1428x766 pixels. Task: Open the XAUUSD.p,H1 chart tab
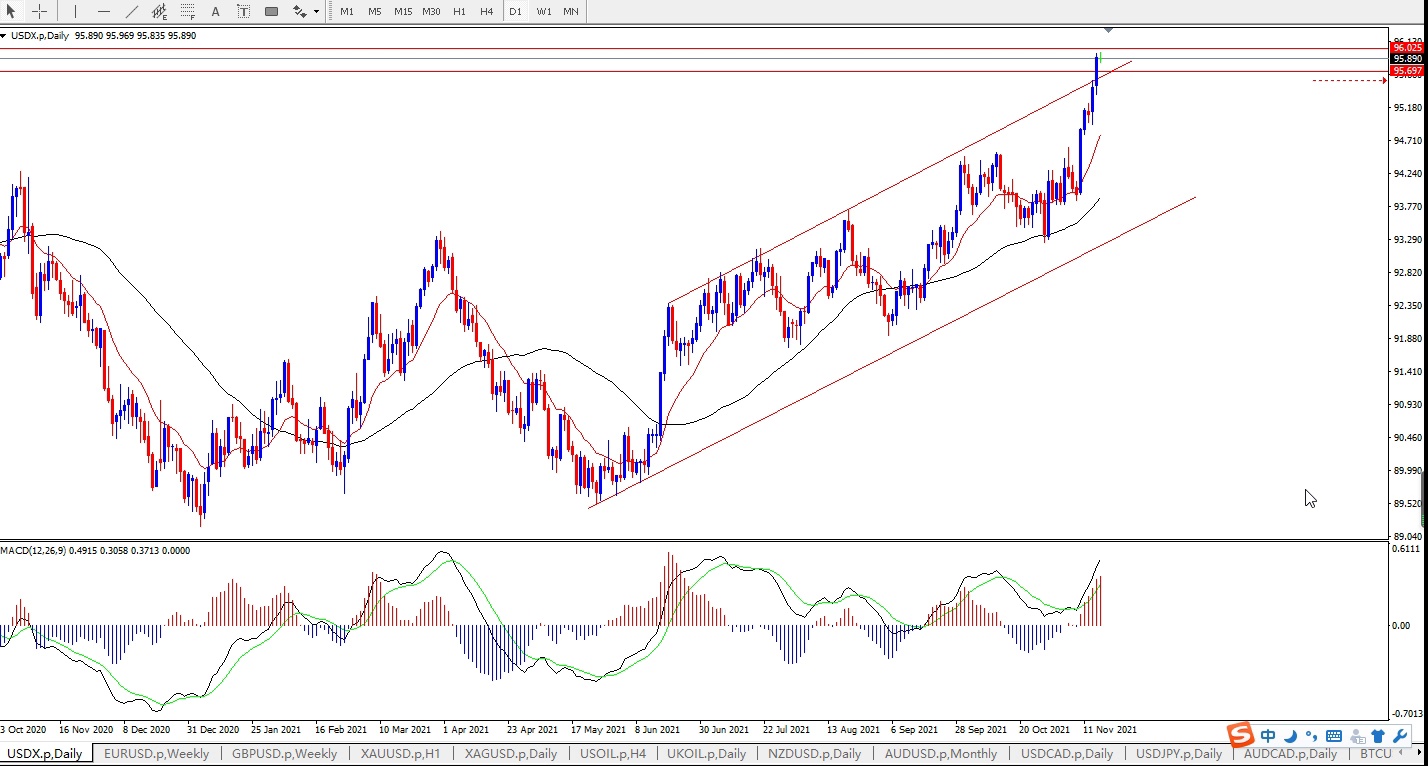[401, 753]
